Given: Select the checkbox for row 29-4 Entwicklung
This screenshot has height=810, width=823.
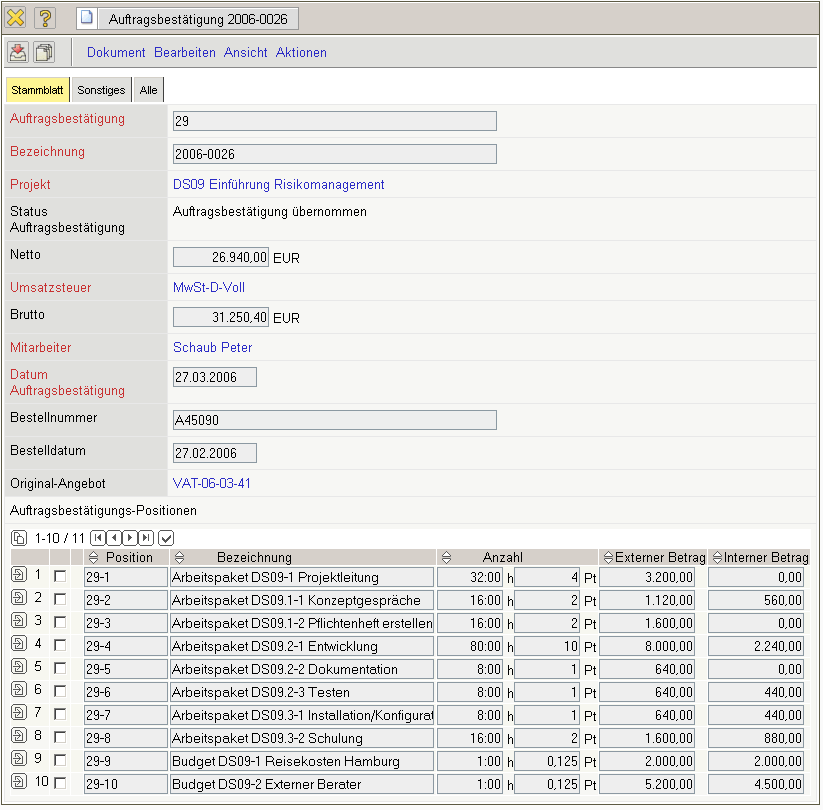Looking at the screenshot, I should point(60,646).
